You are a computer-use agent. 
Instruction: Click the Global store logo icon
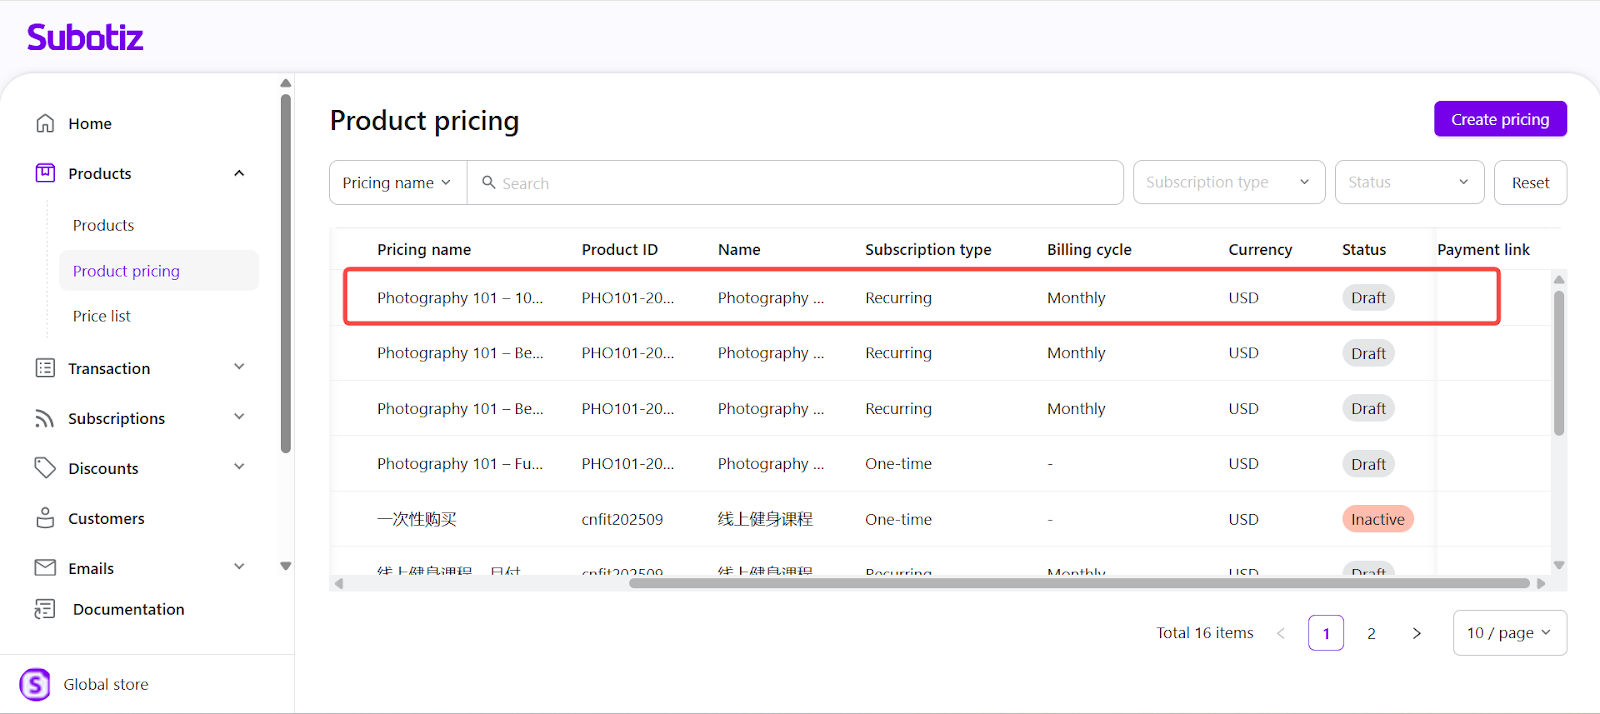35,684
